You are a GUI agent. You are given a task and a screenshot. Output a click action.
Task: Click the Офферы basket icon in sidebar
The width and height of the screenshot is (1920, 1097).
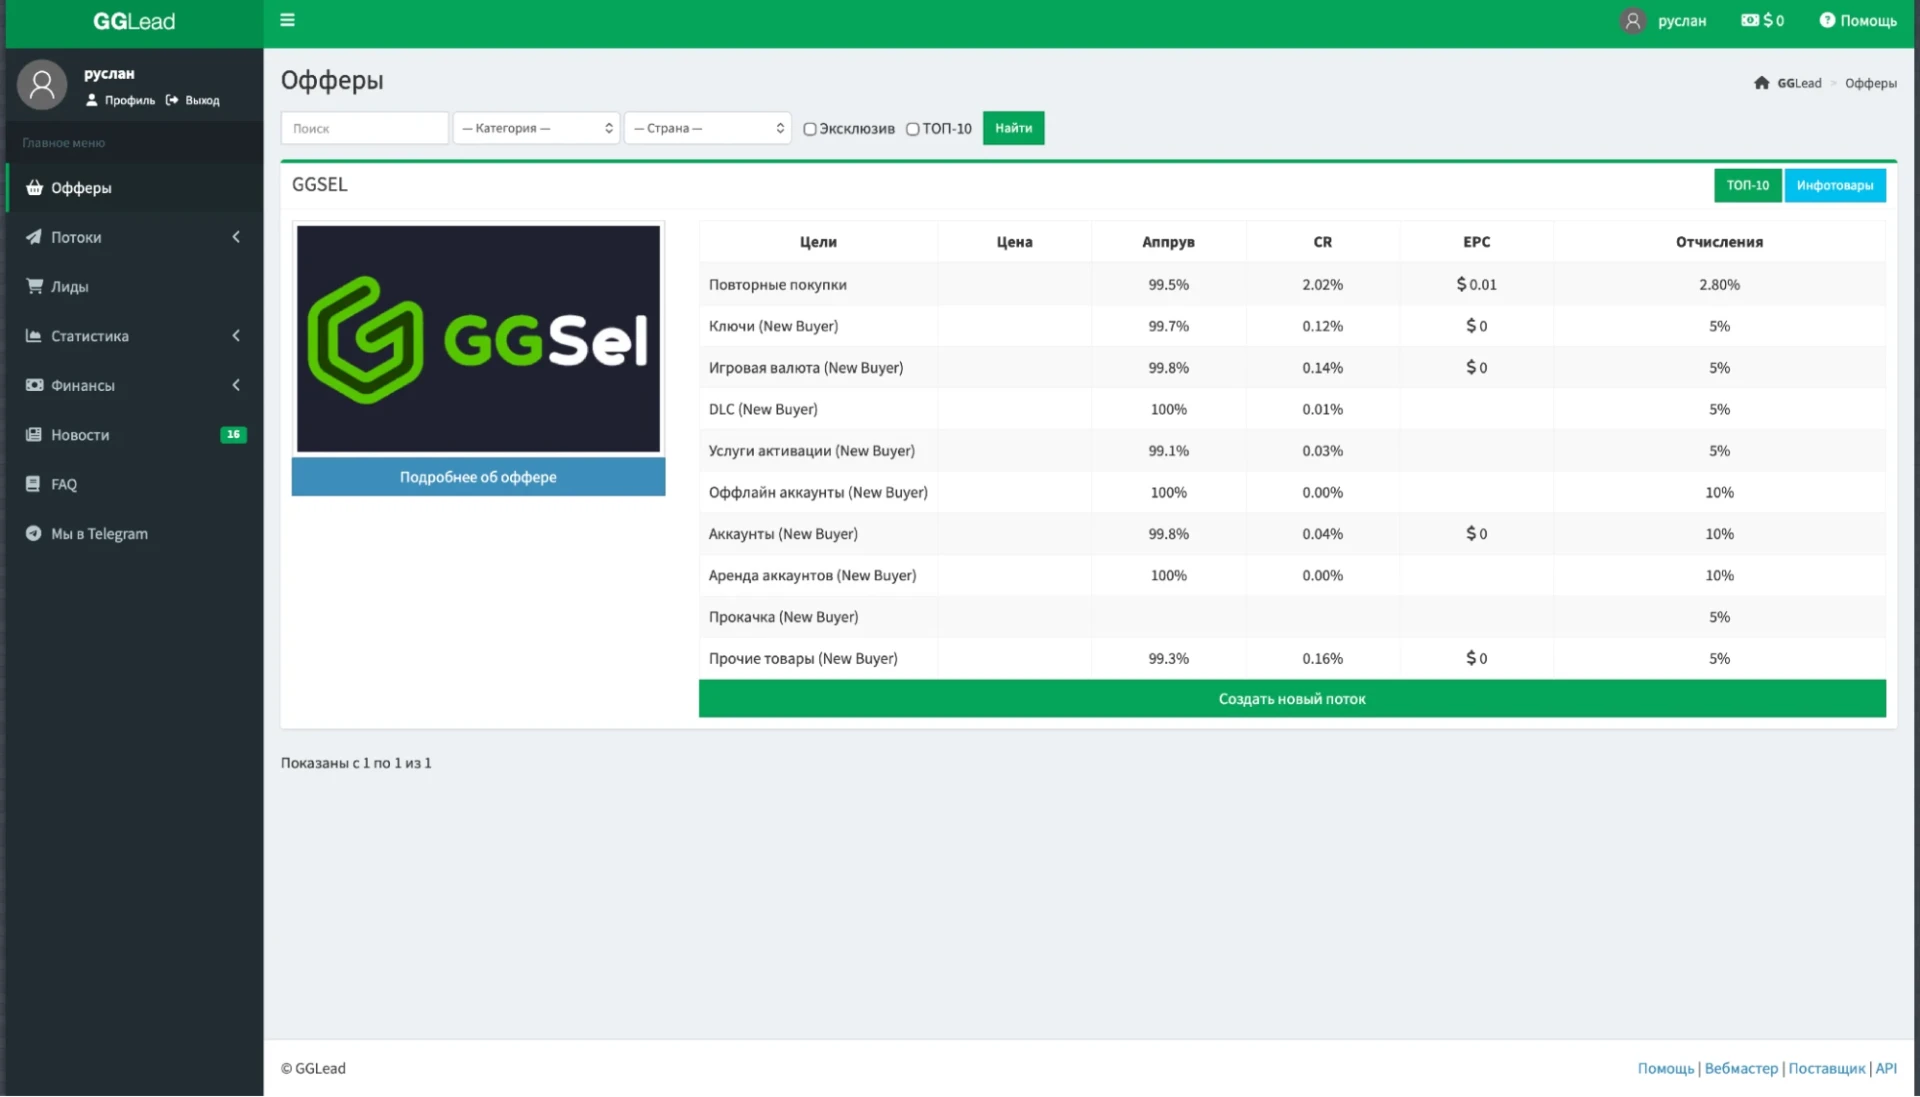(34, 187)
